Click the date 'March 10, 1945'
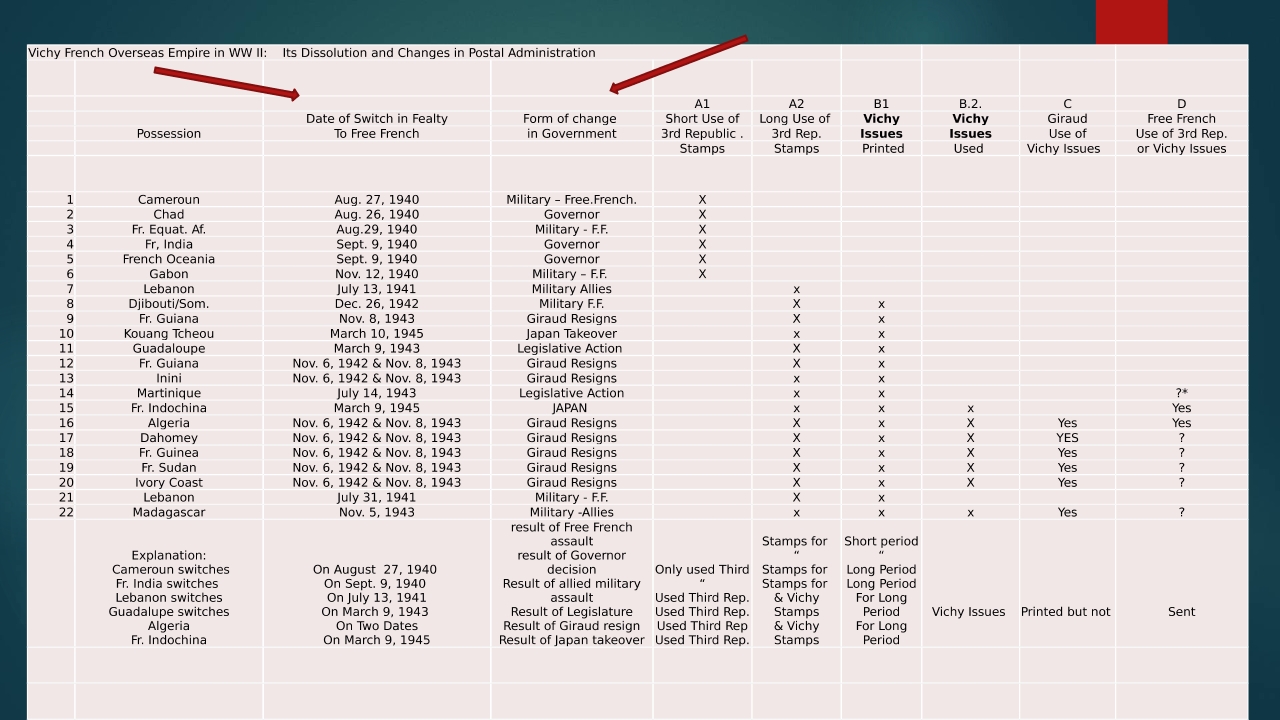Viewport: 1280px width, 720px height. 377,334
